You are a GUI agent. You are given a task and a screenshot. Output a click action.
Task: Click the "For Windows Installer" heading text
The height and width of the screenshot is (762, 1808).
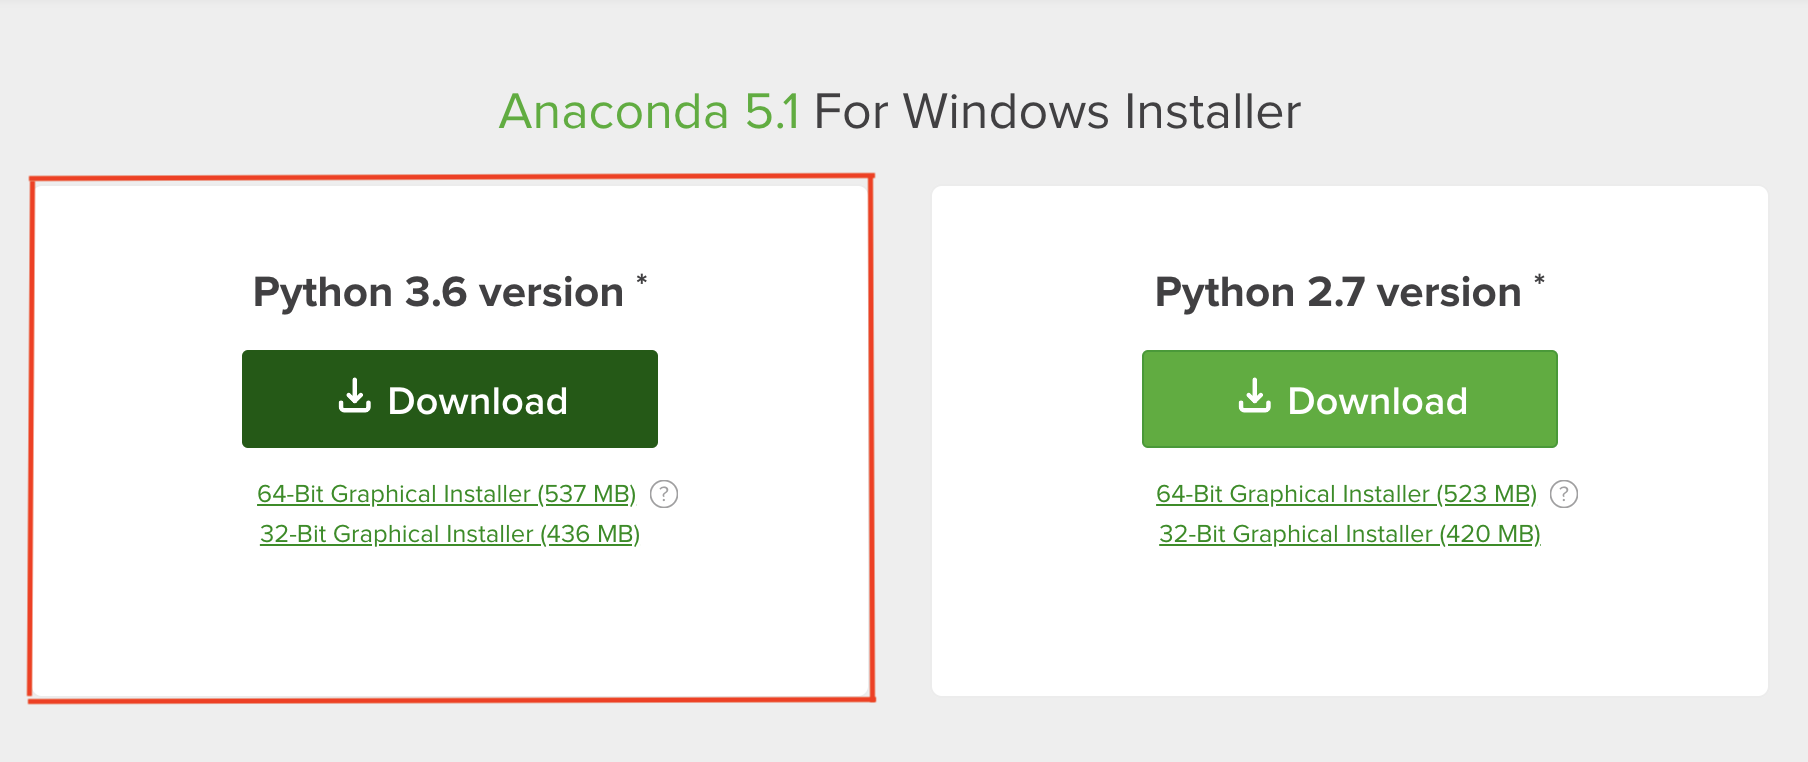[x=1057, y=111]
